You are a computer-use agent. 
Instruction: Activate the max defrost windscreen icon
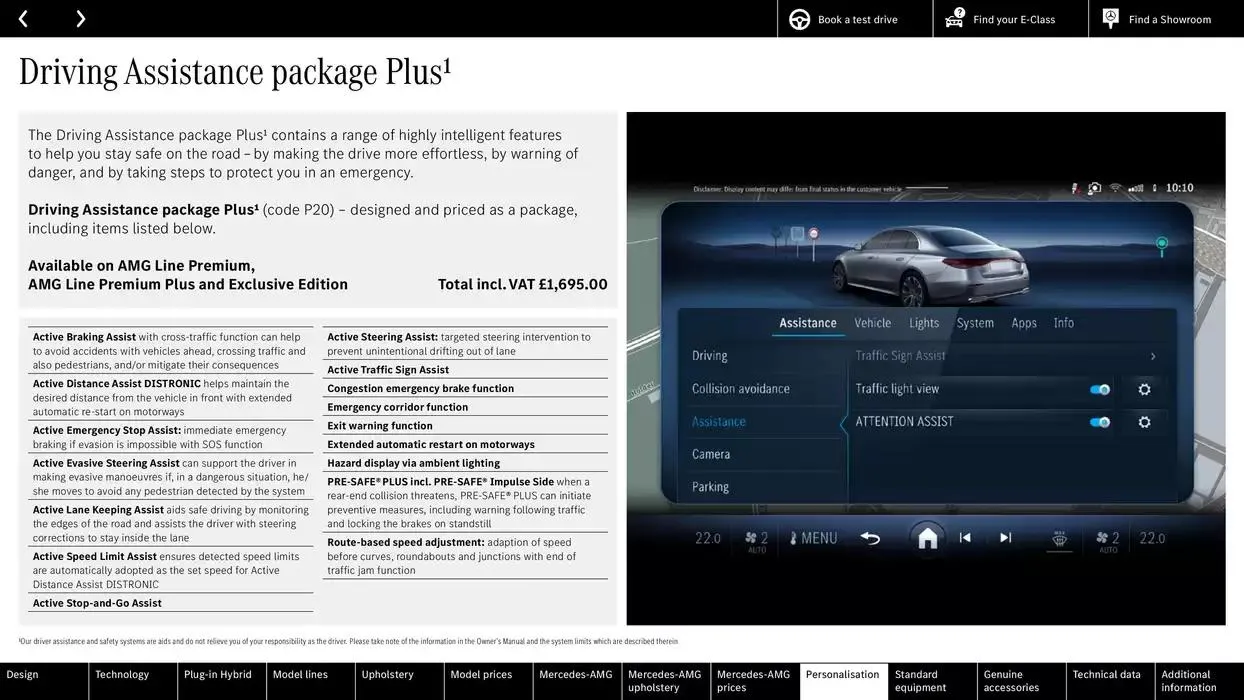(1060, 538)
